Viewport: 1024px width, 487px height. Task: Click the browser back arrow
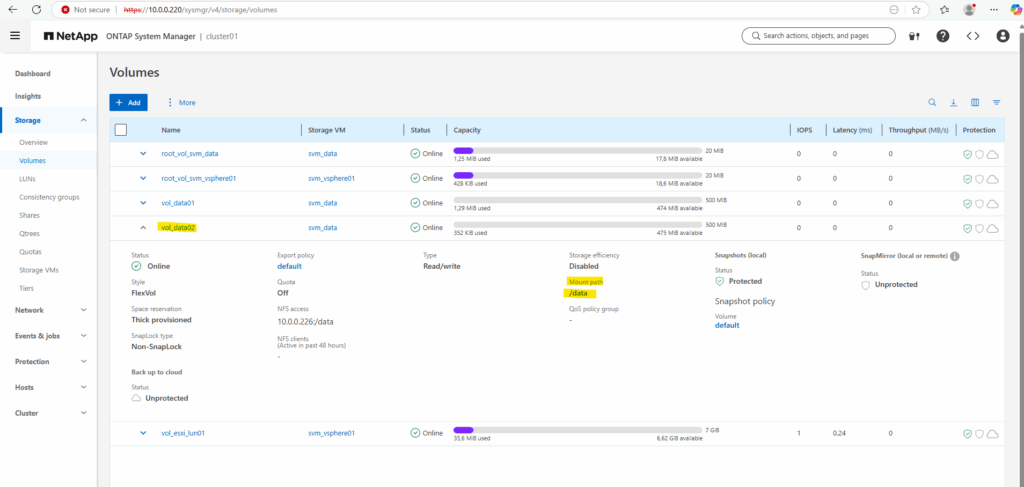coord(12,10)
